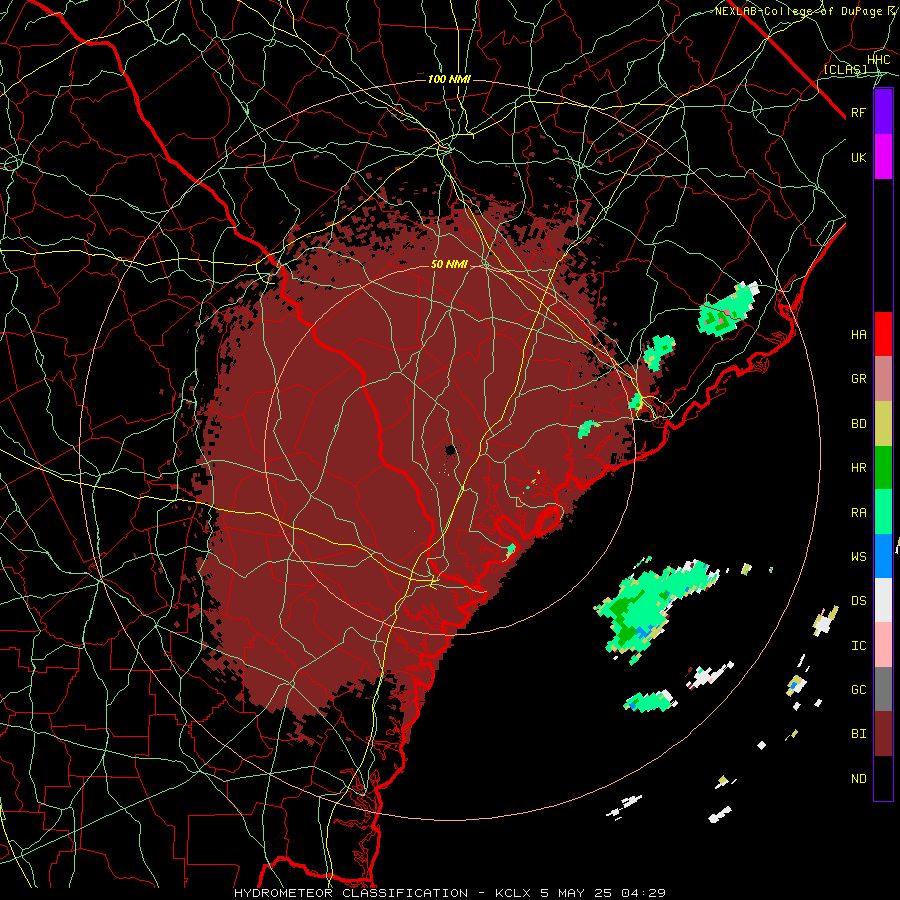Click the GR legend label
This screenshot has width=900, height=900.
click(859, 379)
